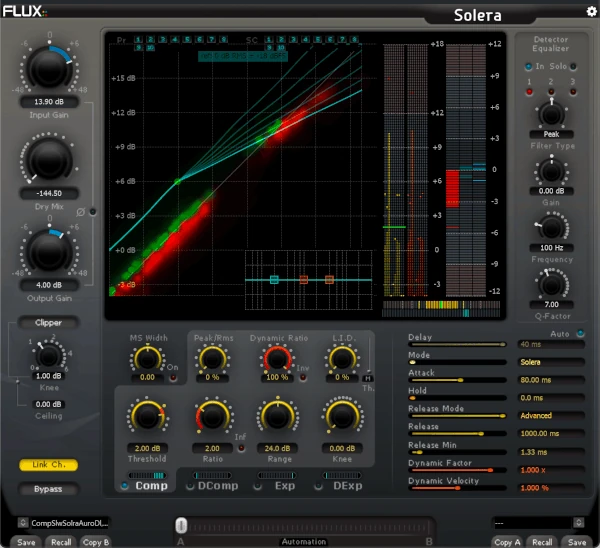
Task: Click the Filter Type knob in Detector Equalizer
Action: (x=551, y=114)
